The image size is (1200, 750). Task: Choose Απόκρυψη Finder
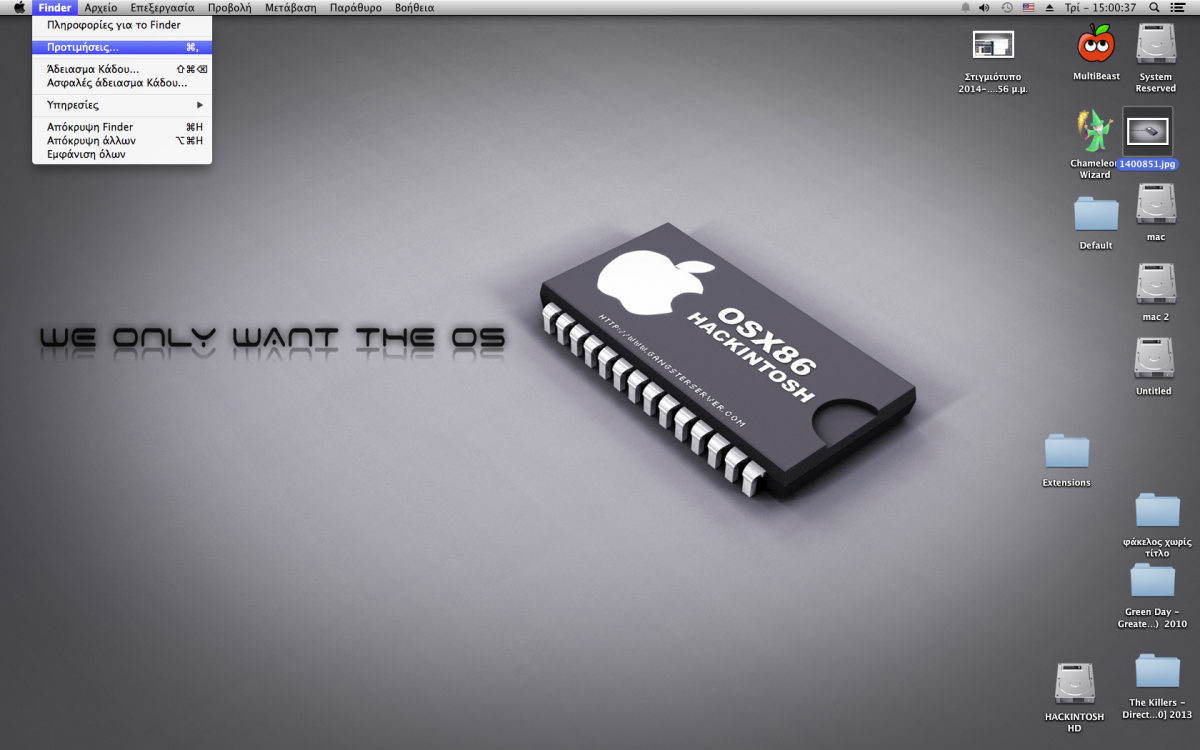pyautogui.click(x=122, y=127)
